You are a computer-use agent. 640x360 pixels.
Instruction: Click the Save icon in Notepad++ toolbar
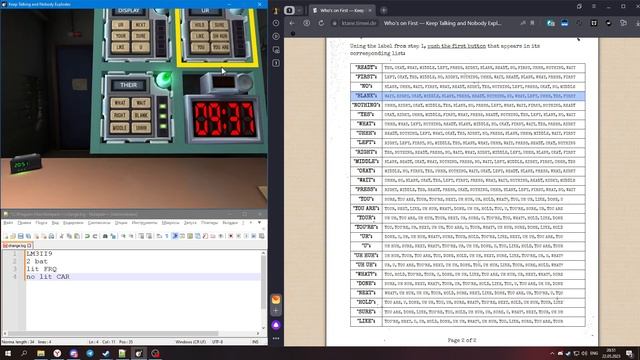(x=20, y=236)
